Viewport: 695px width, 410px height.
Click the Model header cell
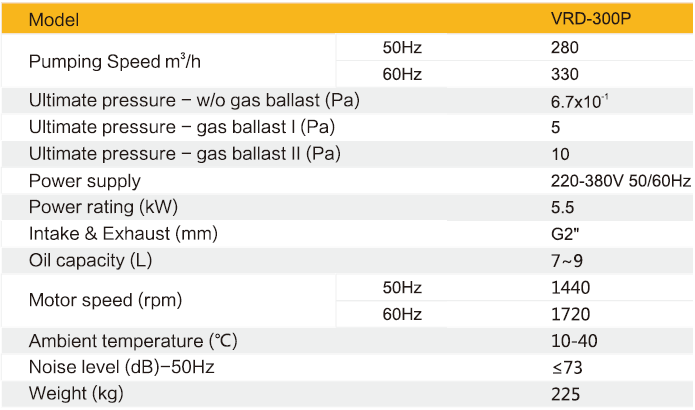tap(54, 20)
